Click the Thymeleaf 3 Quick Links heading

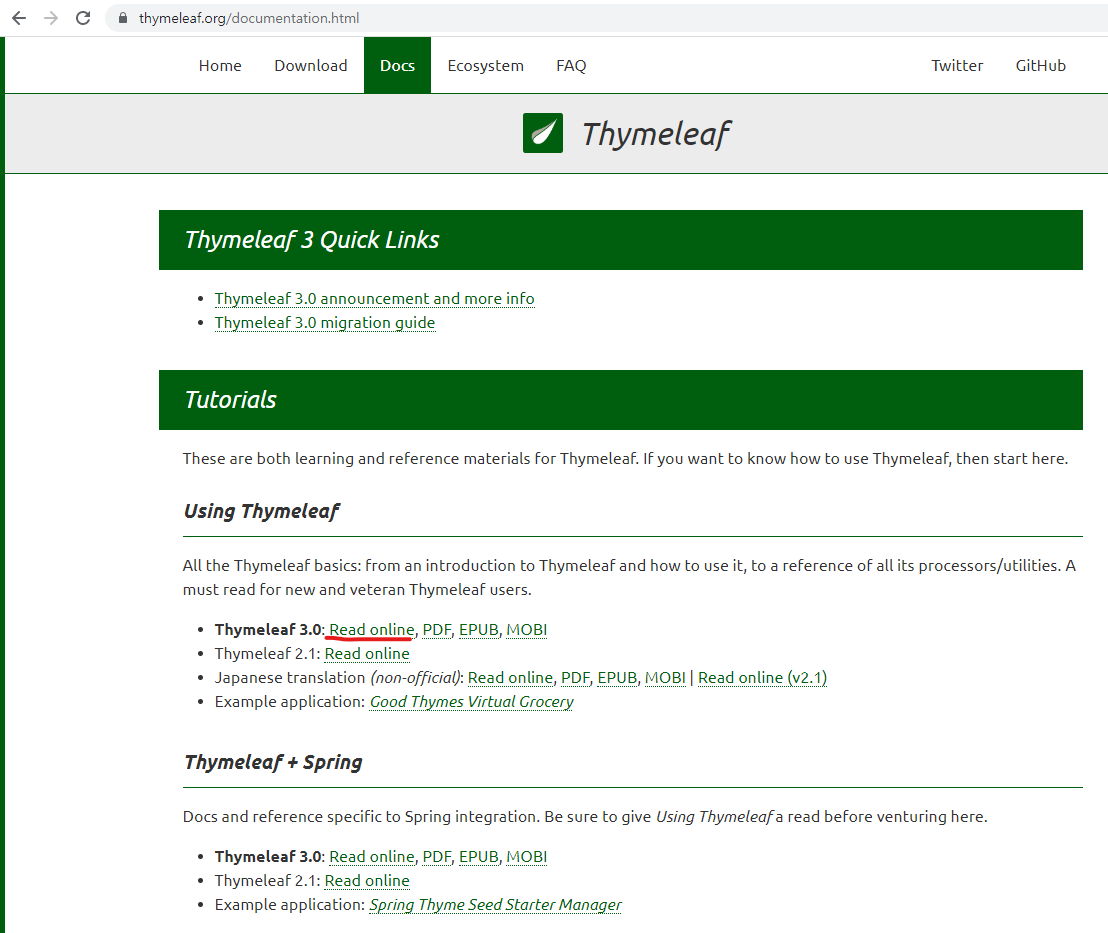pyautogui.click(x=312, y=240)
